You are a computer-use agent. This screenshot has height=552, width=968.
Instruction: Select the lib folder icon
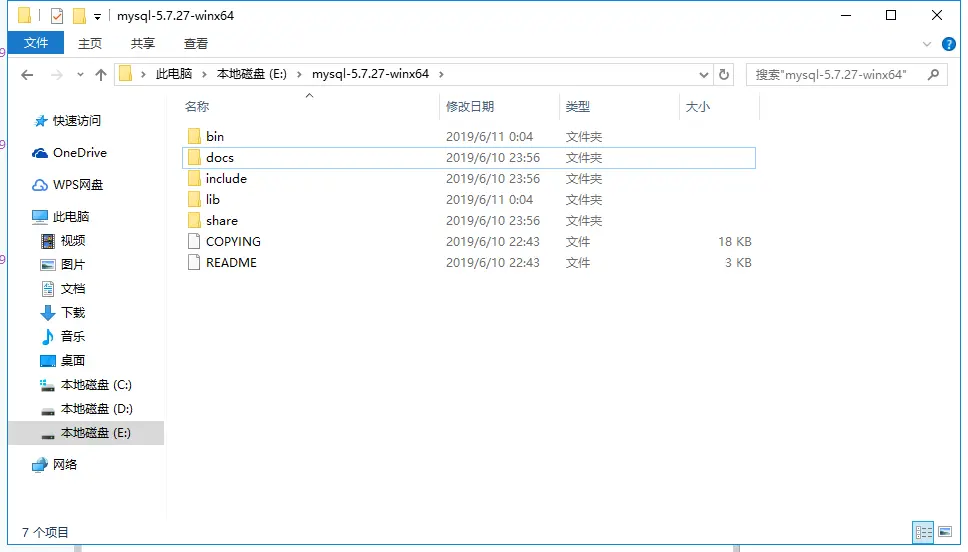(x=194, y=199)
